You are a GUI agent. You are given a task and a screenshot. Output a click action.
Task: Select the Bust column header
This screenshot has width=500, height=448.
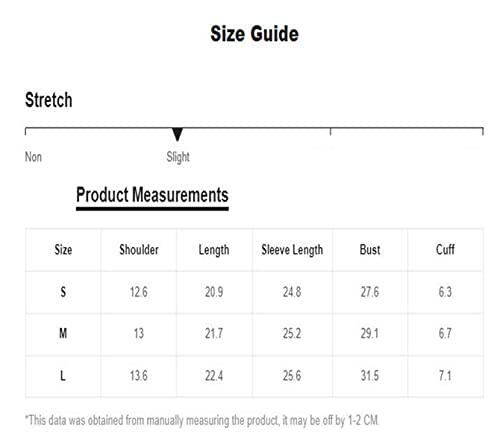coord(370,250)
